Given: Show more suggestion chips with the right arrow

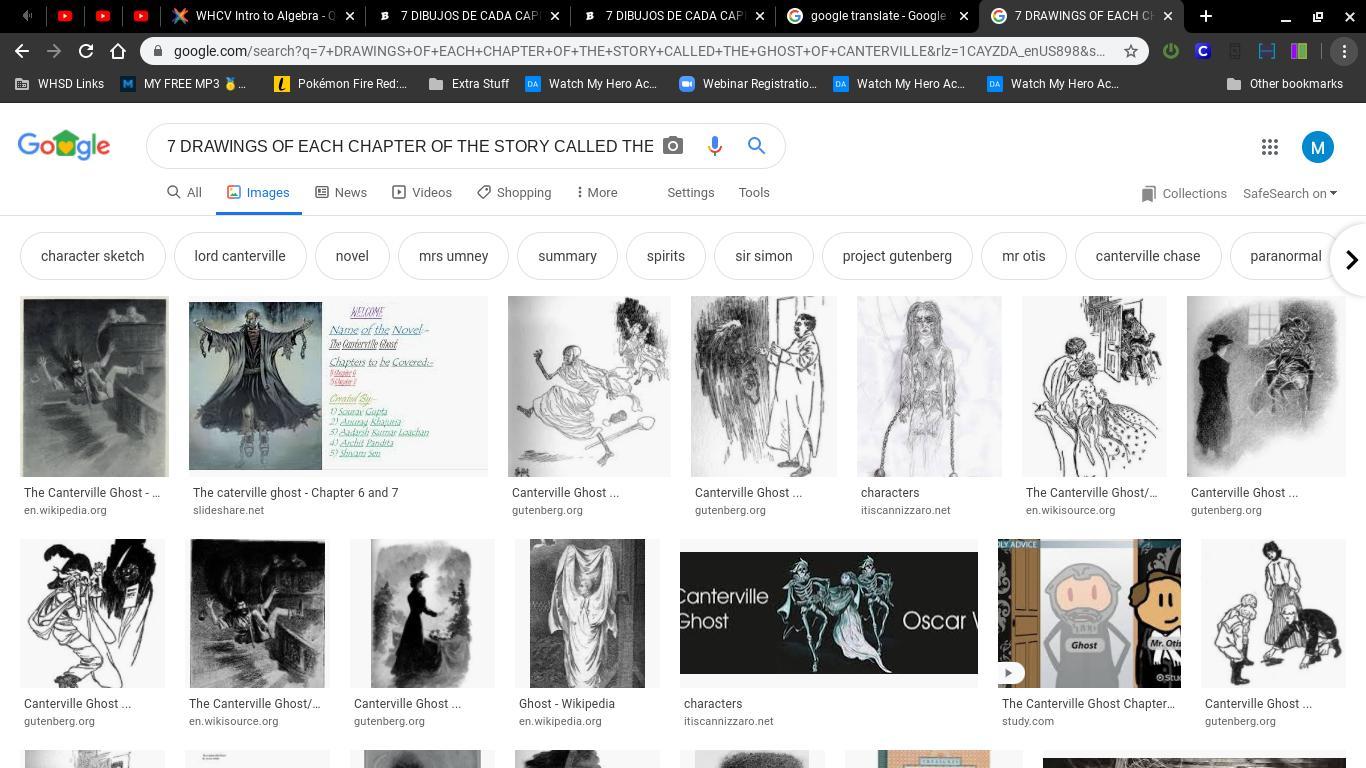Looking at the screenshot, I should [x=1351, y=260].
